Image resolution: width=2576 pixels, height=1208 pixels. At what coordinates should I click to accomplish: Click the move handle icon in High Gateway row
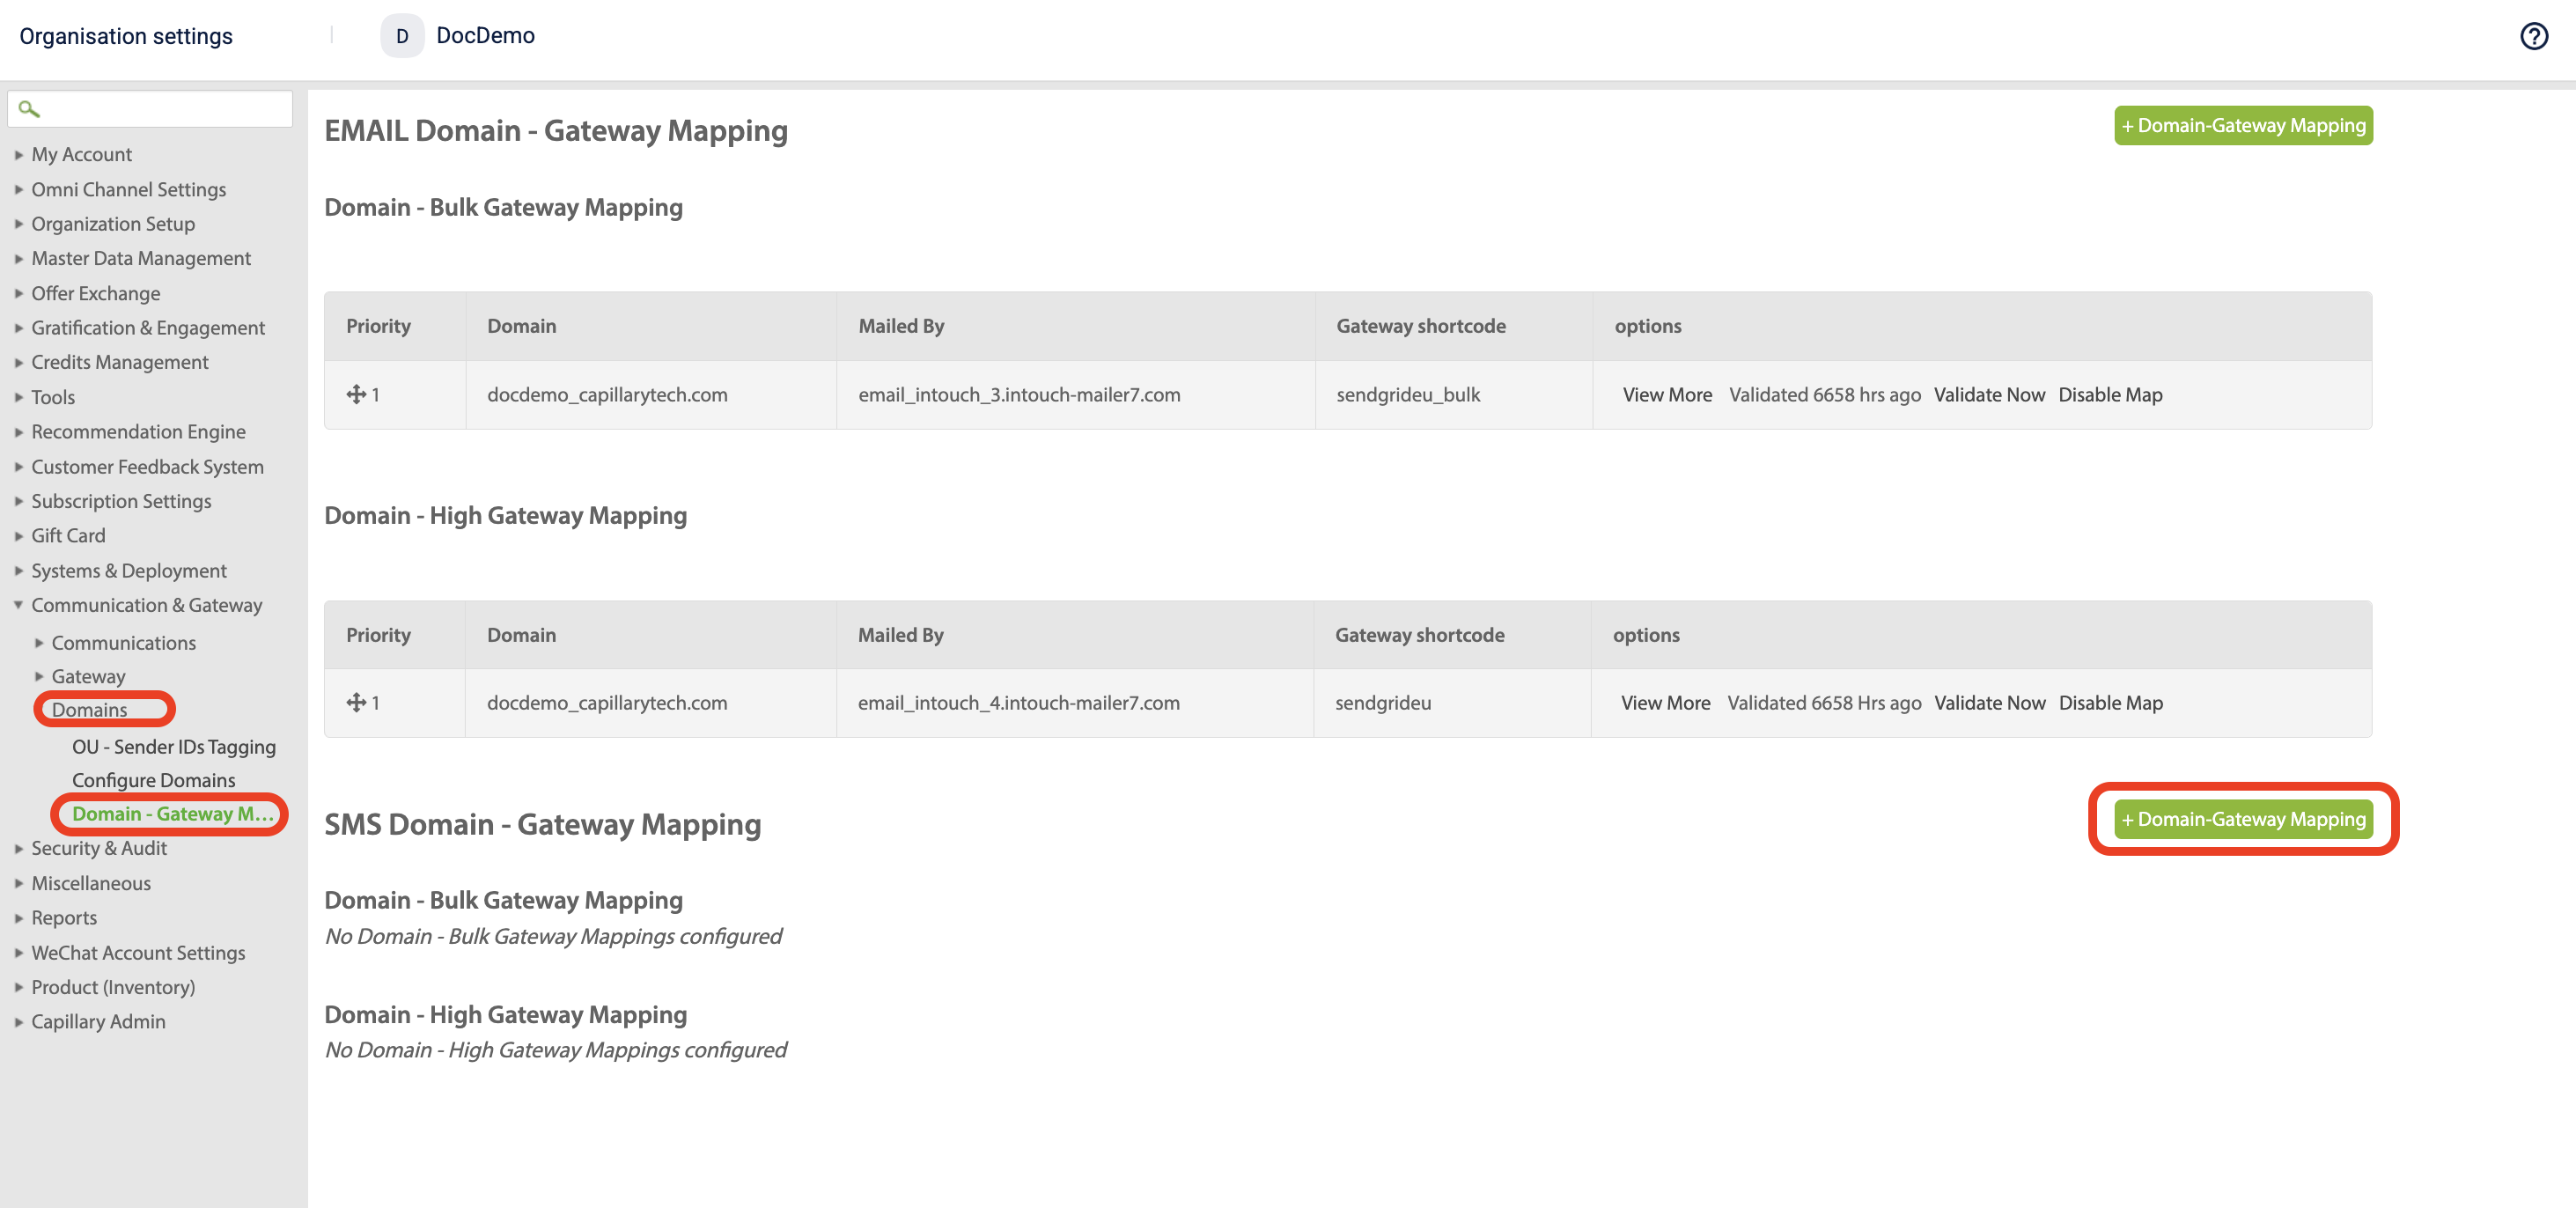(x=356, y=703)
